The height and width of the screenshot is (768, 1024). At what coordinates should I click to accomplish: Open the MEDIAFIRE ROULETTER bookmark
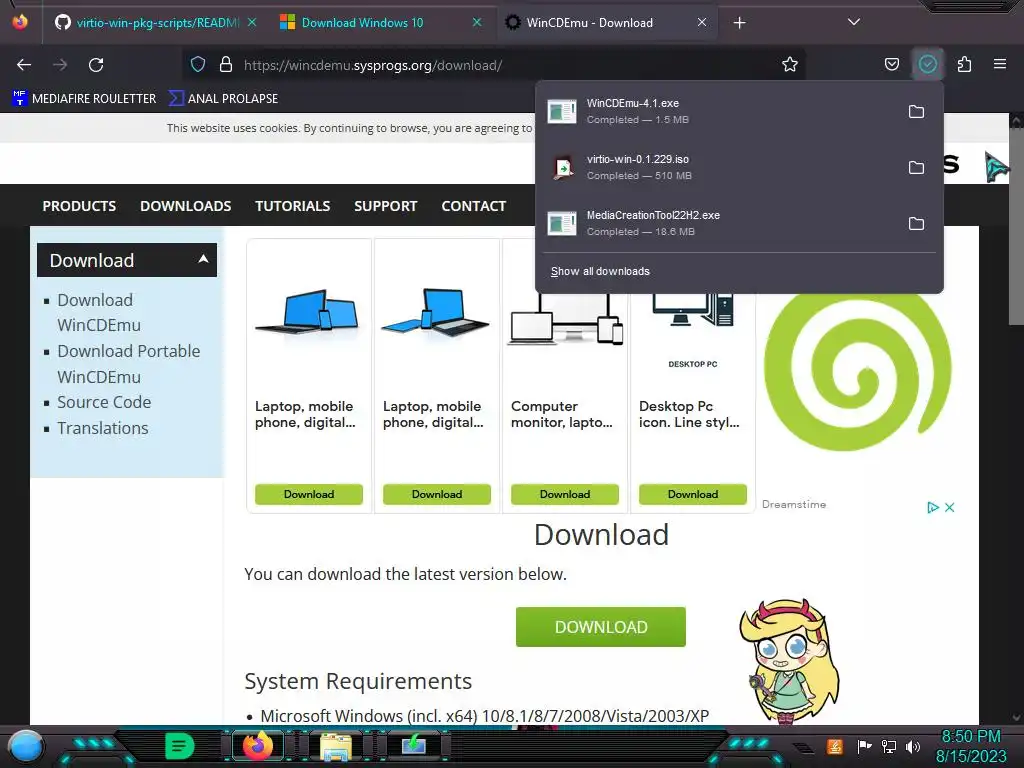(x=84, y=99)
